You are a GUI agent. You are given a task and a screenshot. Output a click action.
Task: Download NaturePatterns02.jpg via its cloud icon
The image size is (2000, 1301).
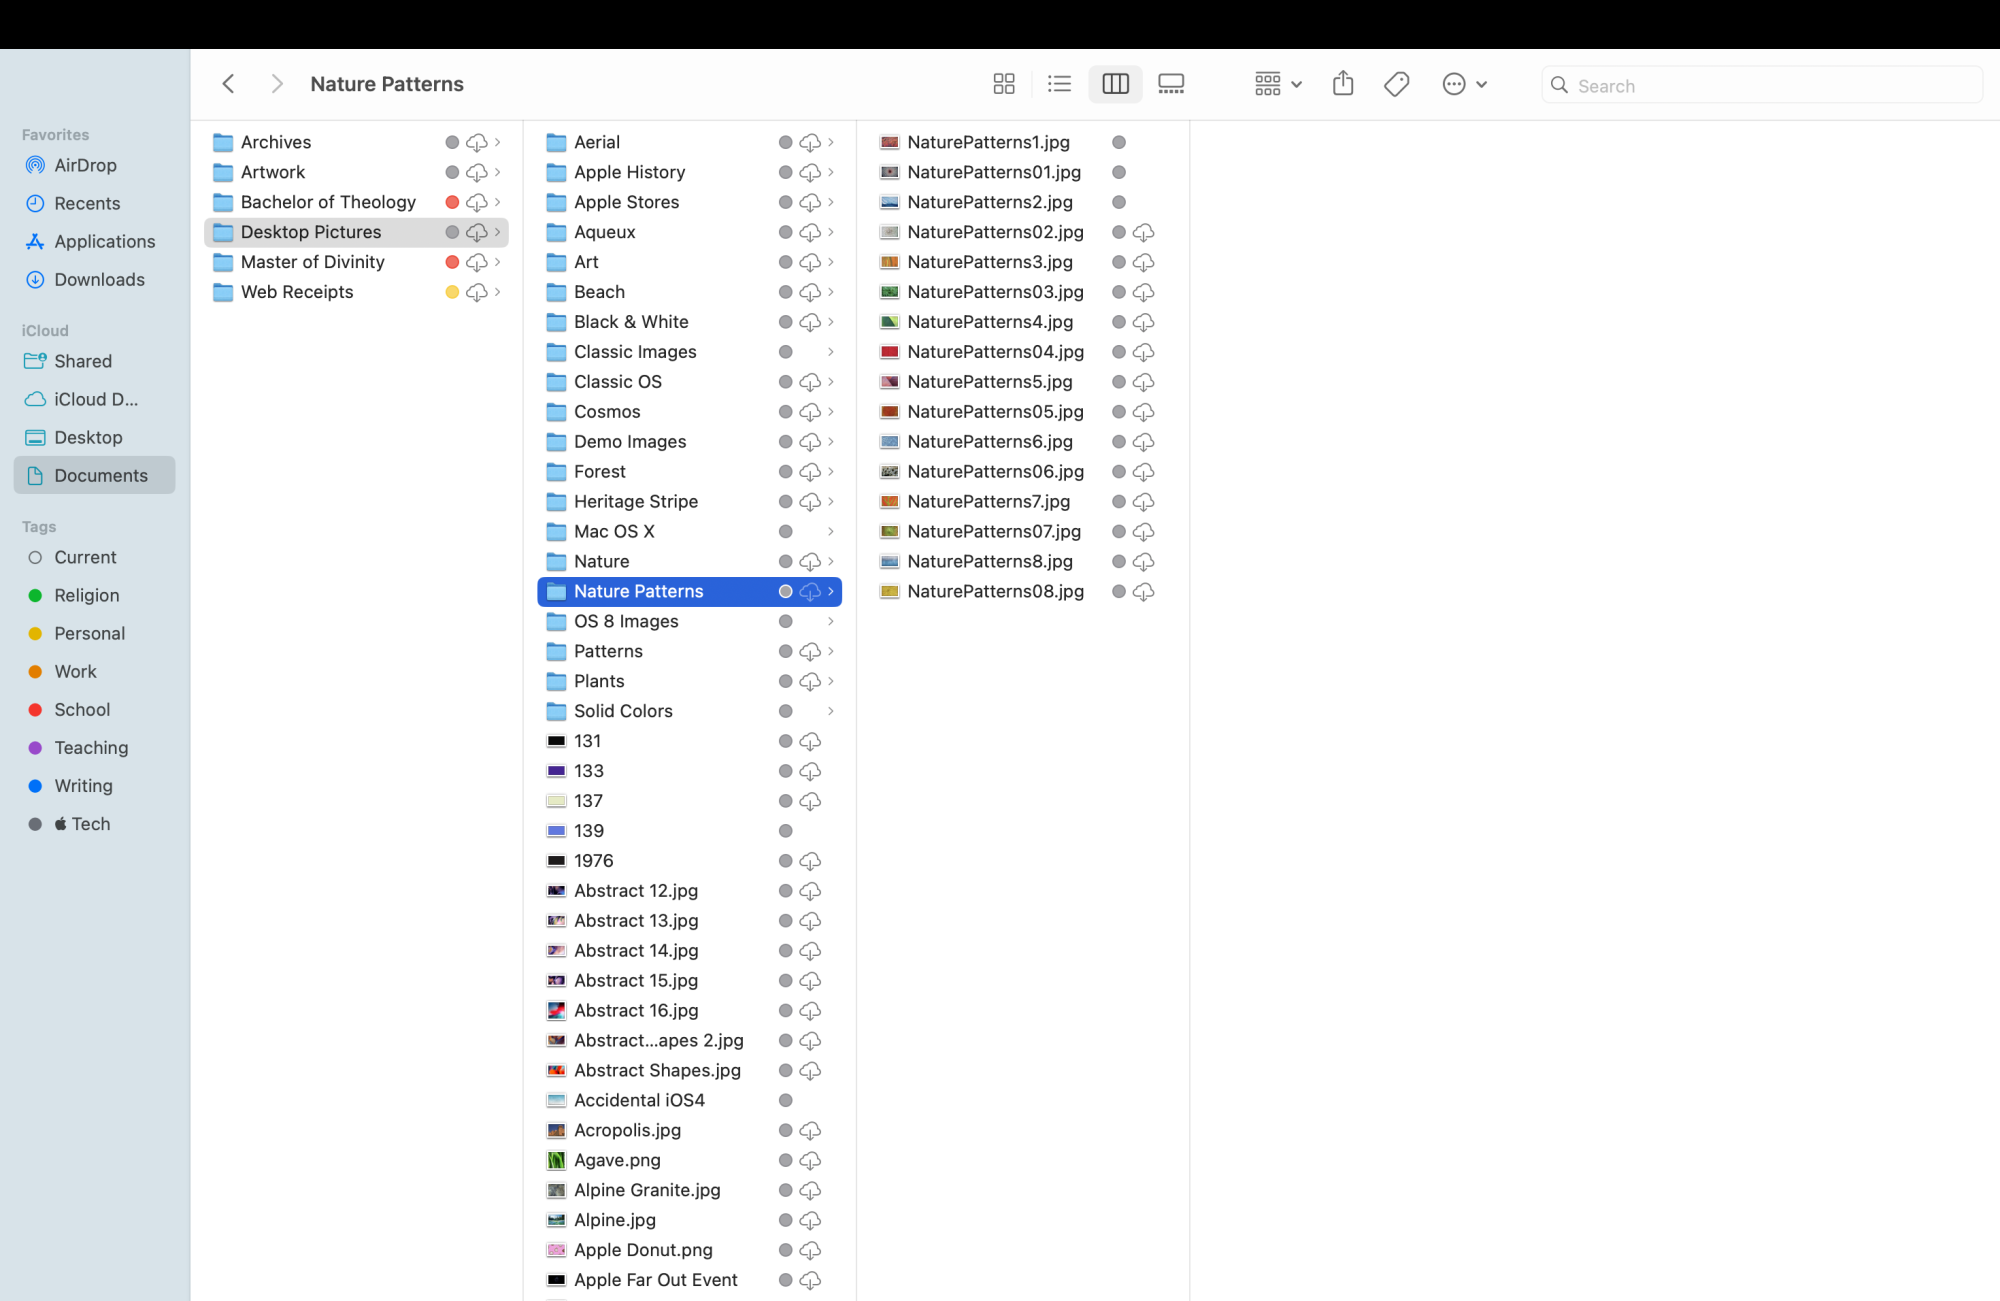coord(1144,232)
